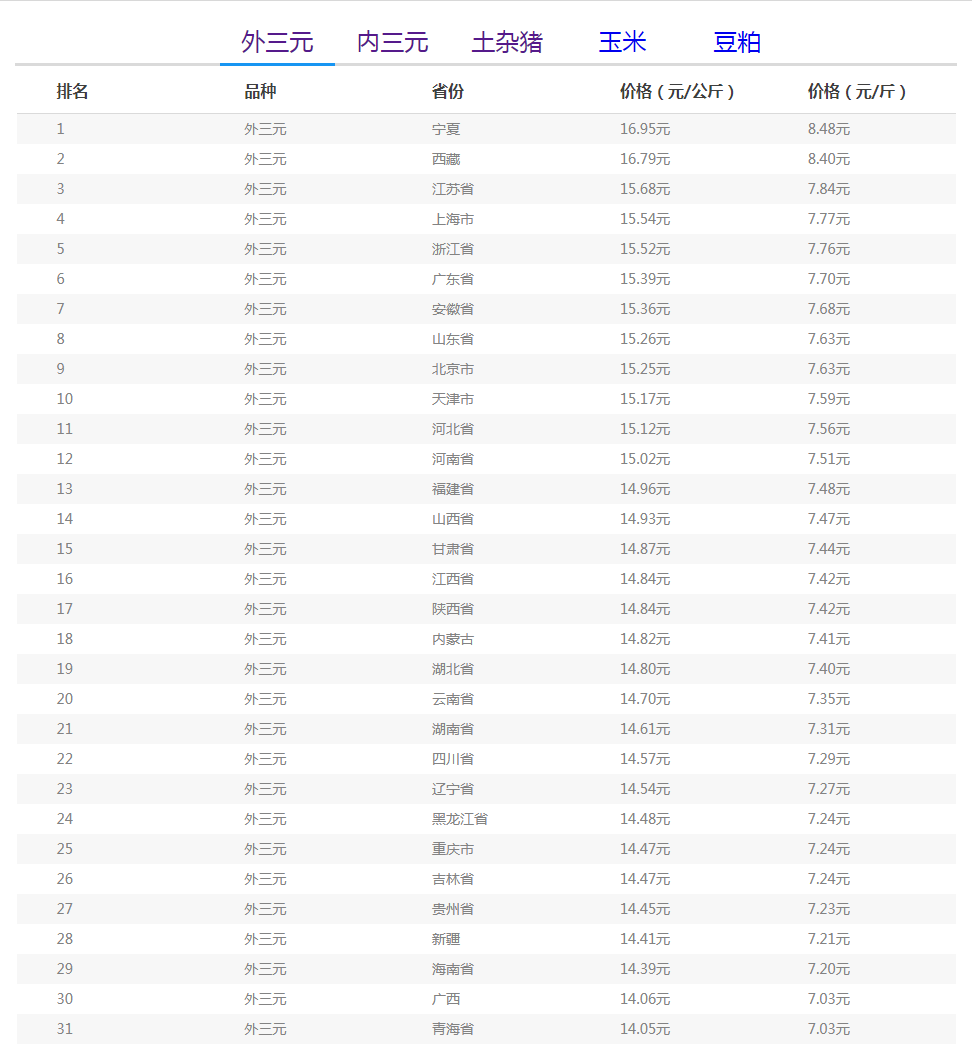Viewport: 972px width, 1055px height.
Task: Click the 品种 column header
Action: [x=260, y=92]
